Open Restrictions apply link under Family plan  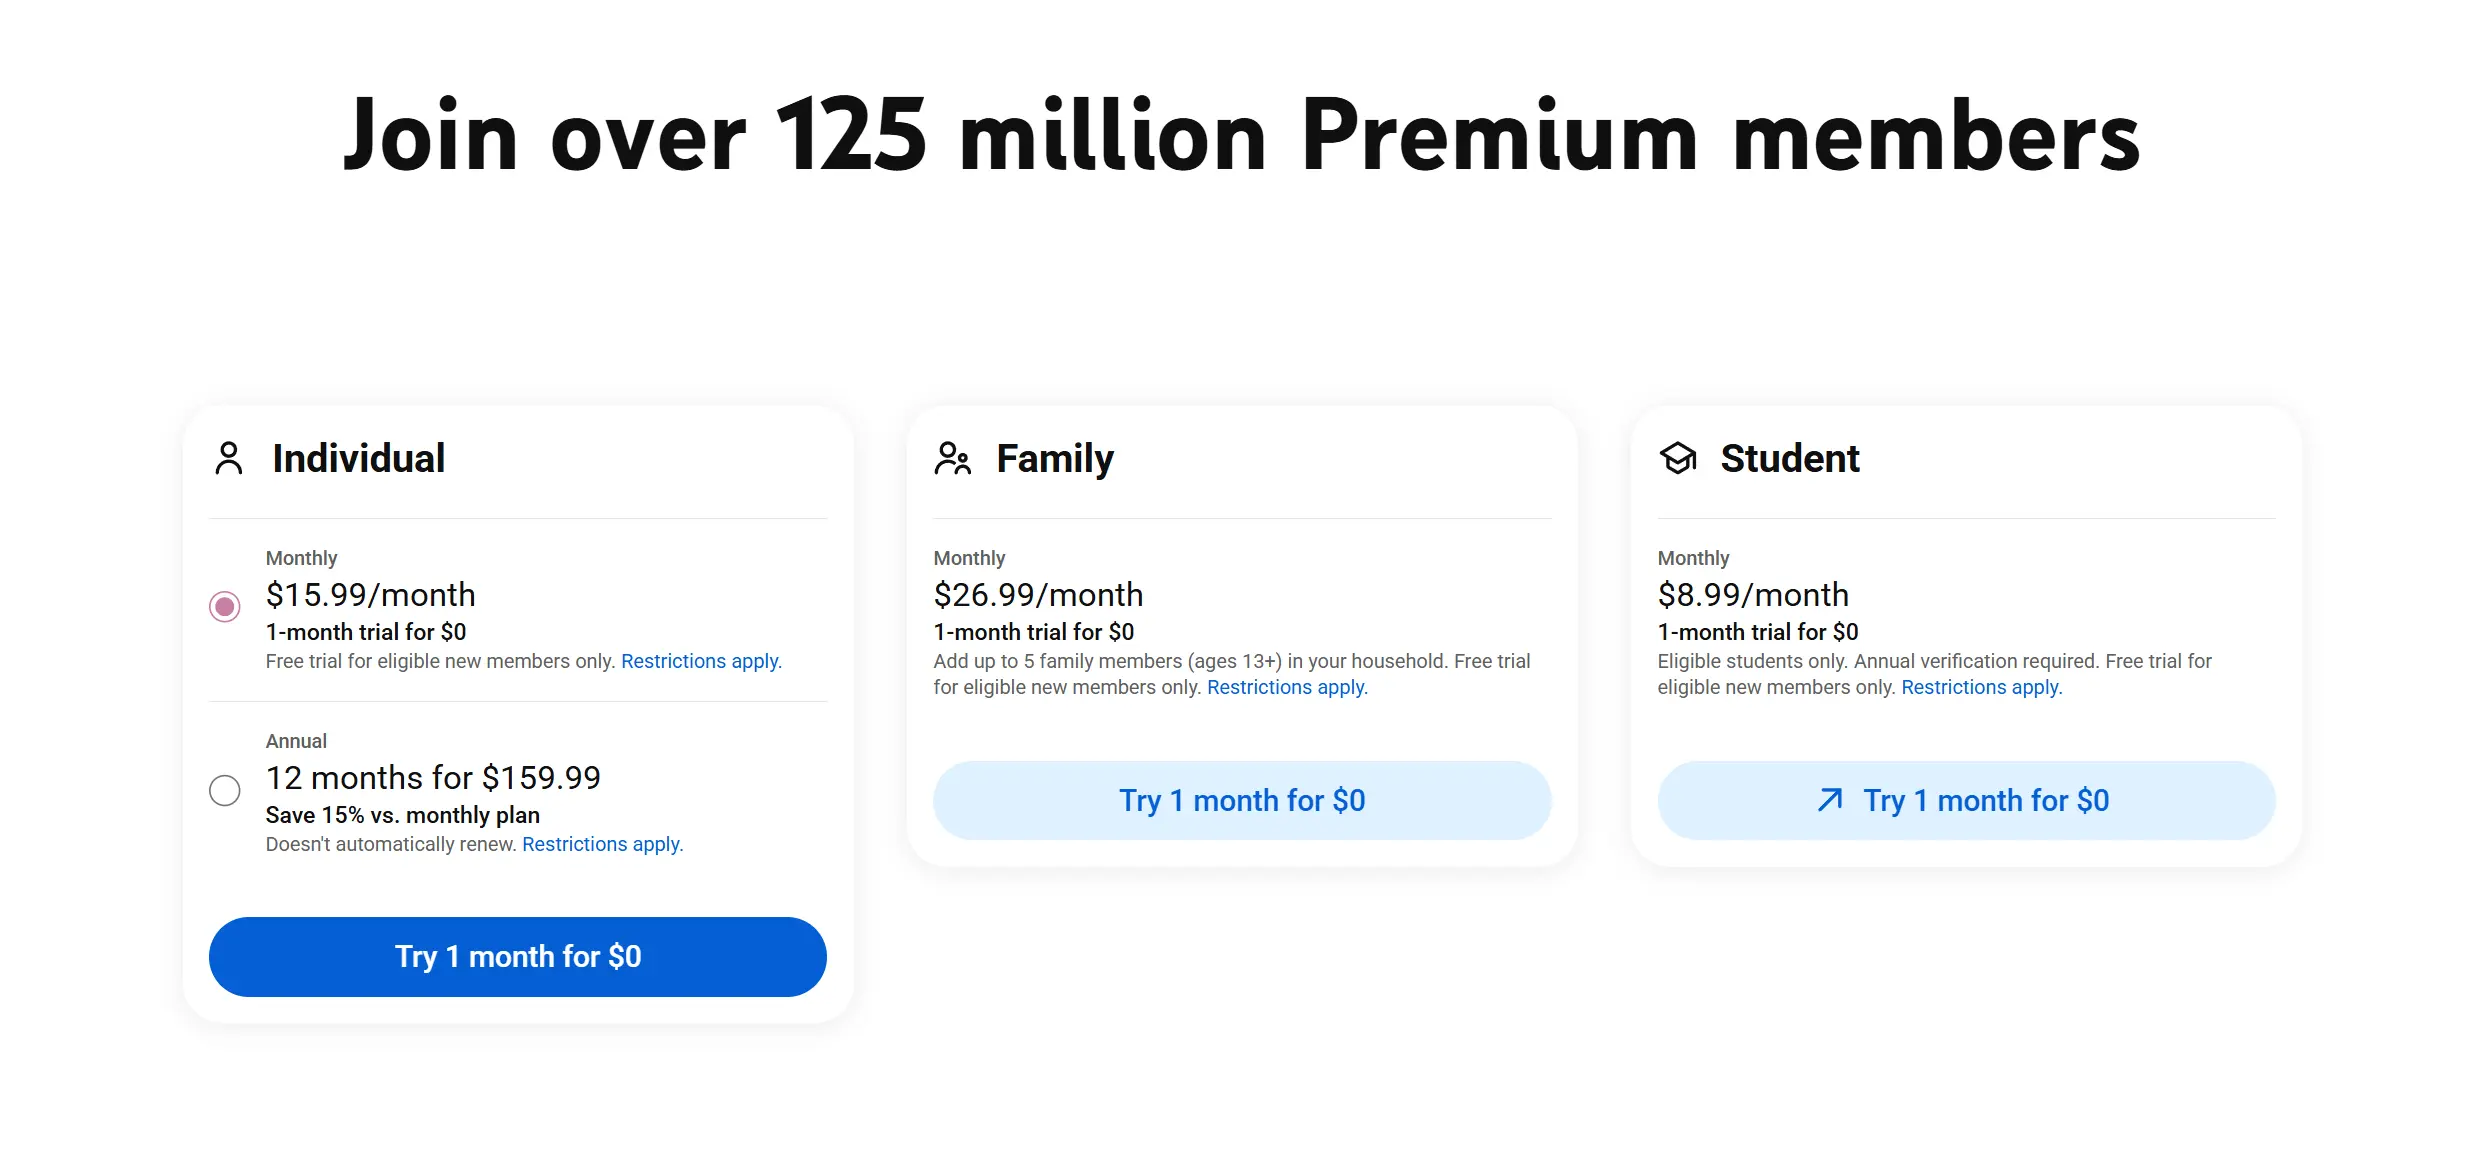[x=1287, y=687]
